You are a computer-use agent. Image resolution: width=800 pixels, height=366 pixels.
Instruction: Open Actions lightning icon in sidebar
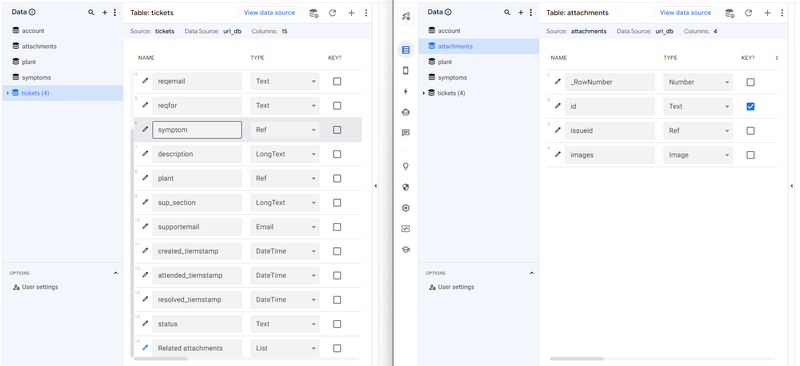coord(406,91)
